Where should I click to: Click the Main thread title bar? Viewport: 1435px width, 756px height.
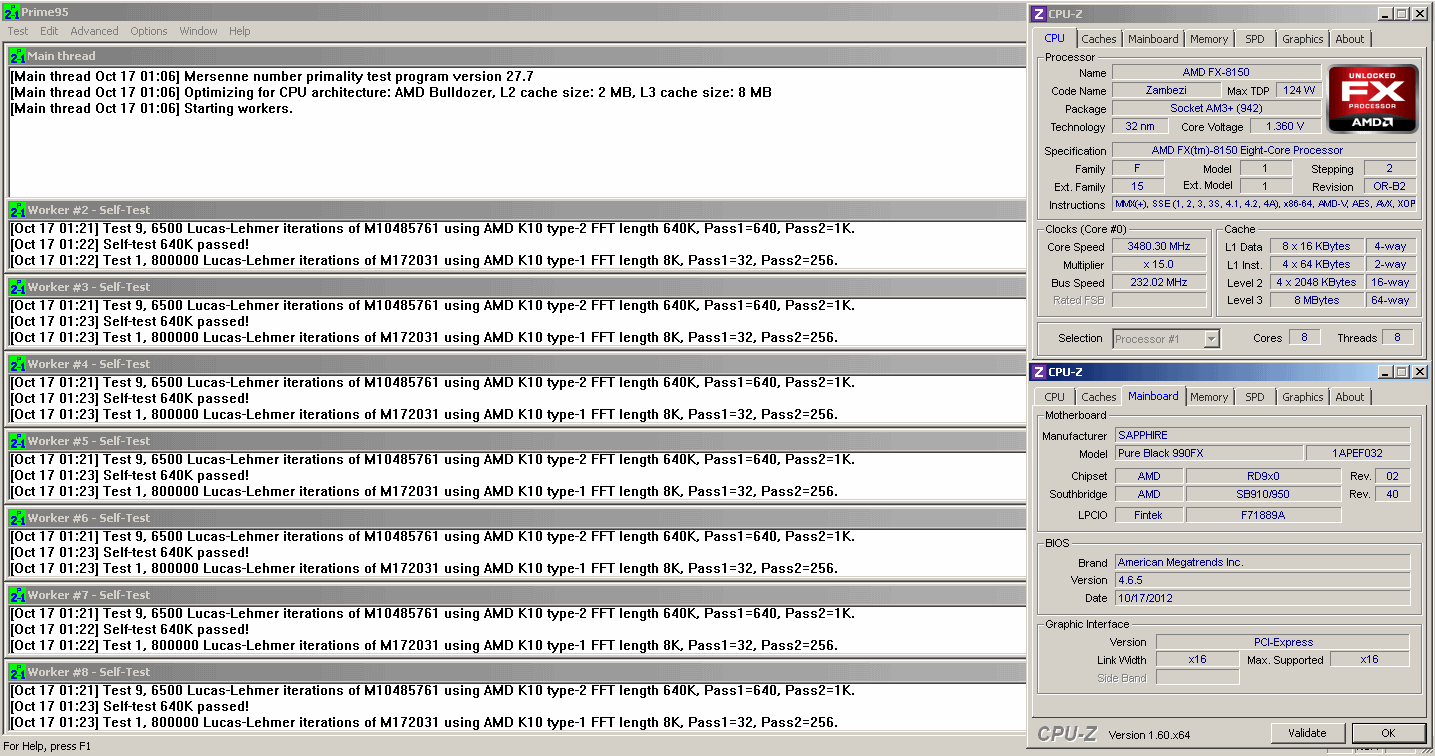(x=516, y=56)
